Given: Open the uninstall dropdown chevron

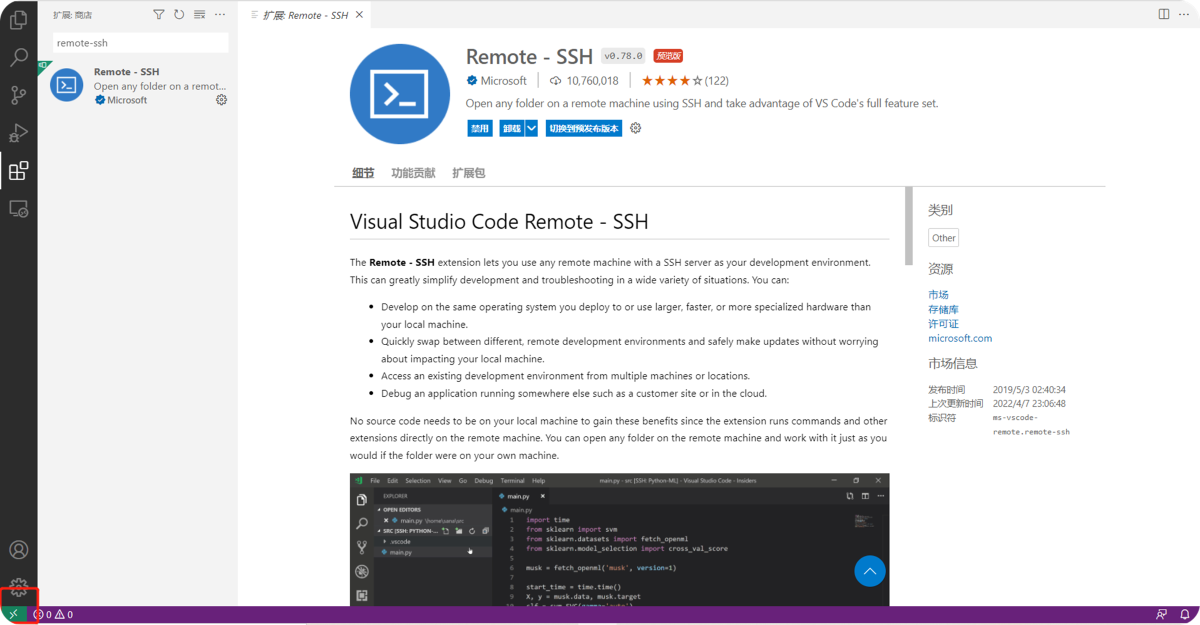Looking at the screenshot, I should [x=531, y=128].
